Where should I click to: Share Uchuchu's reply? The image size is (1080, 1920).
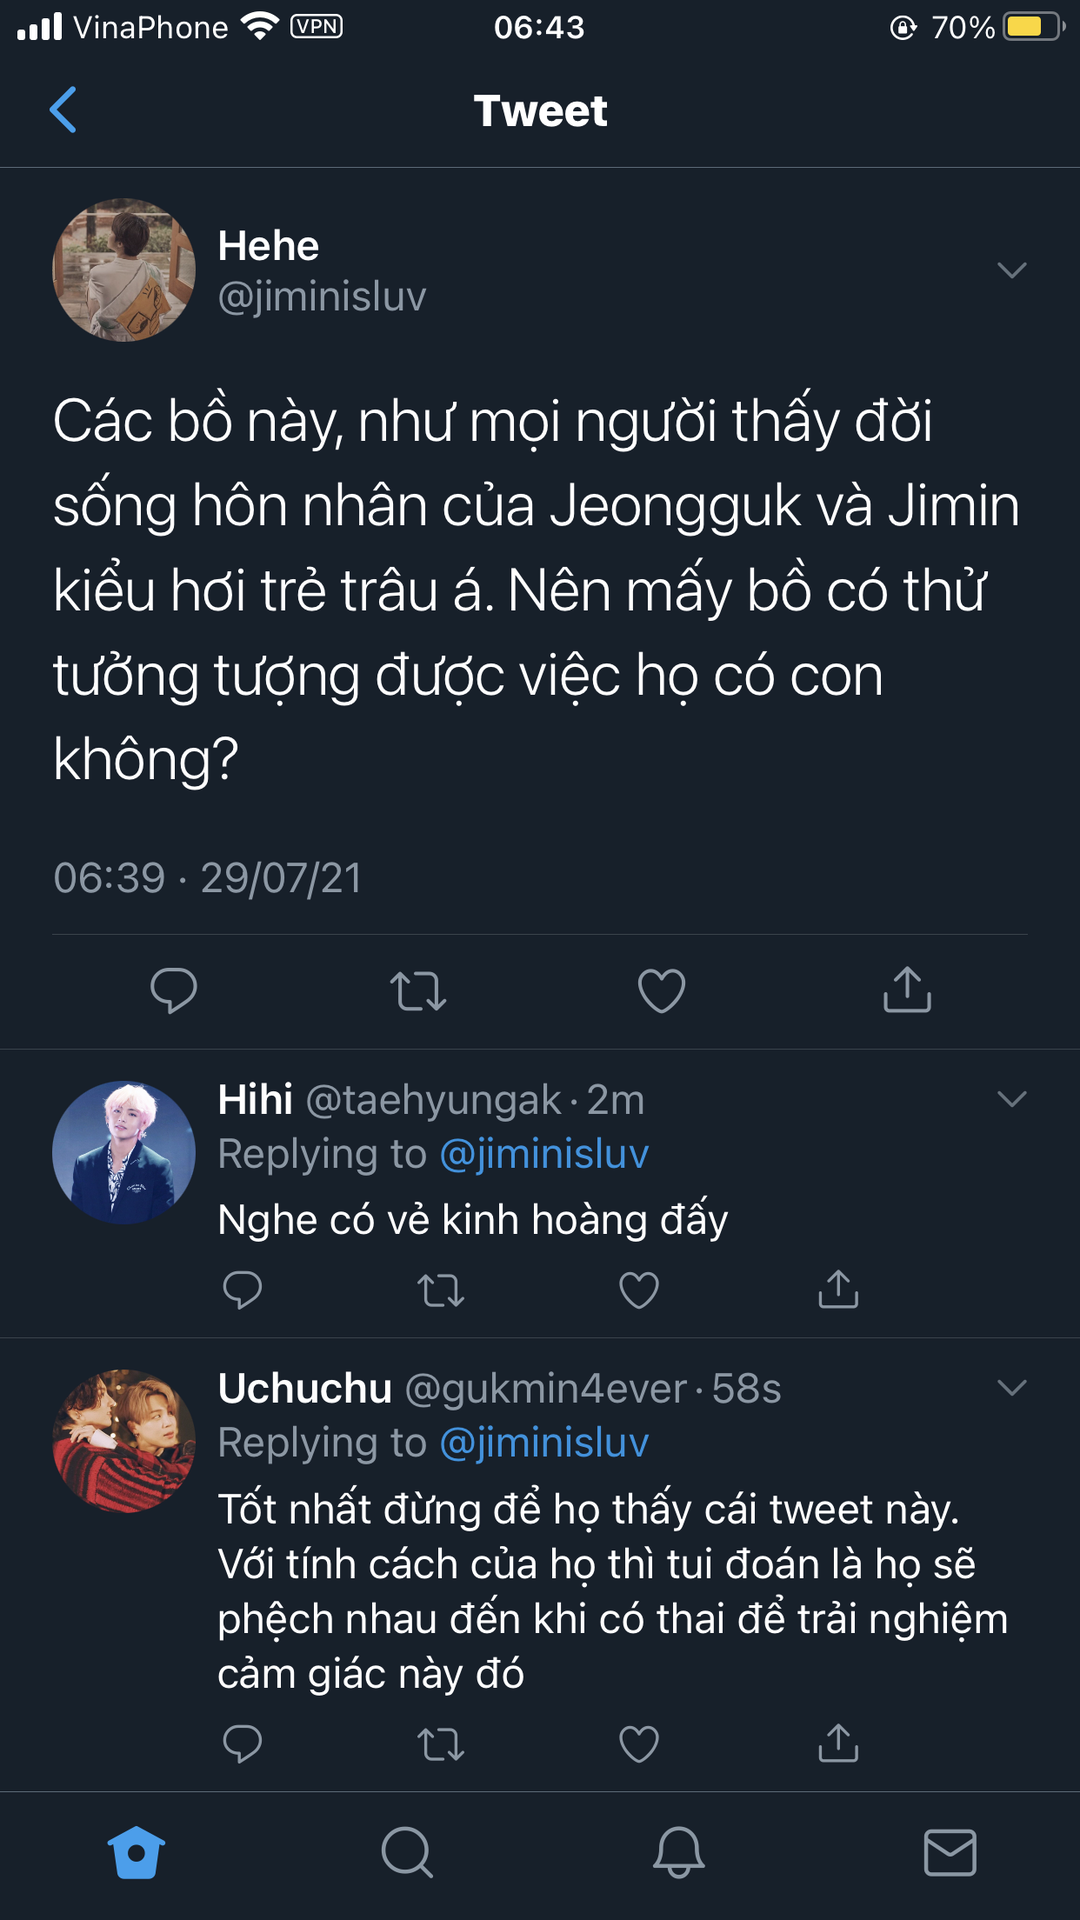point(838,1743)
